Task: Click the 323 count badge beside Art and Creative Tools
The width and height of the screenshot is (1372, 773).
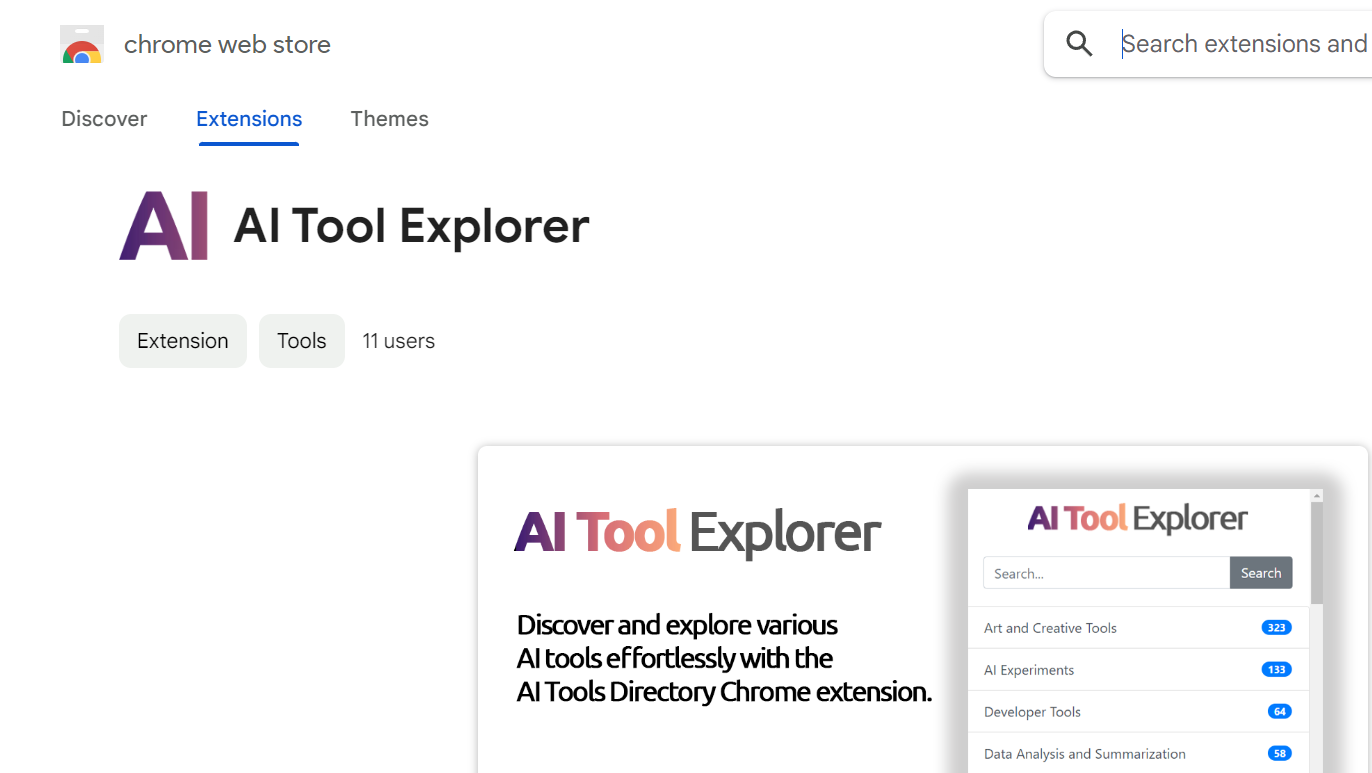Action: (1276, 627)
